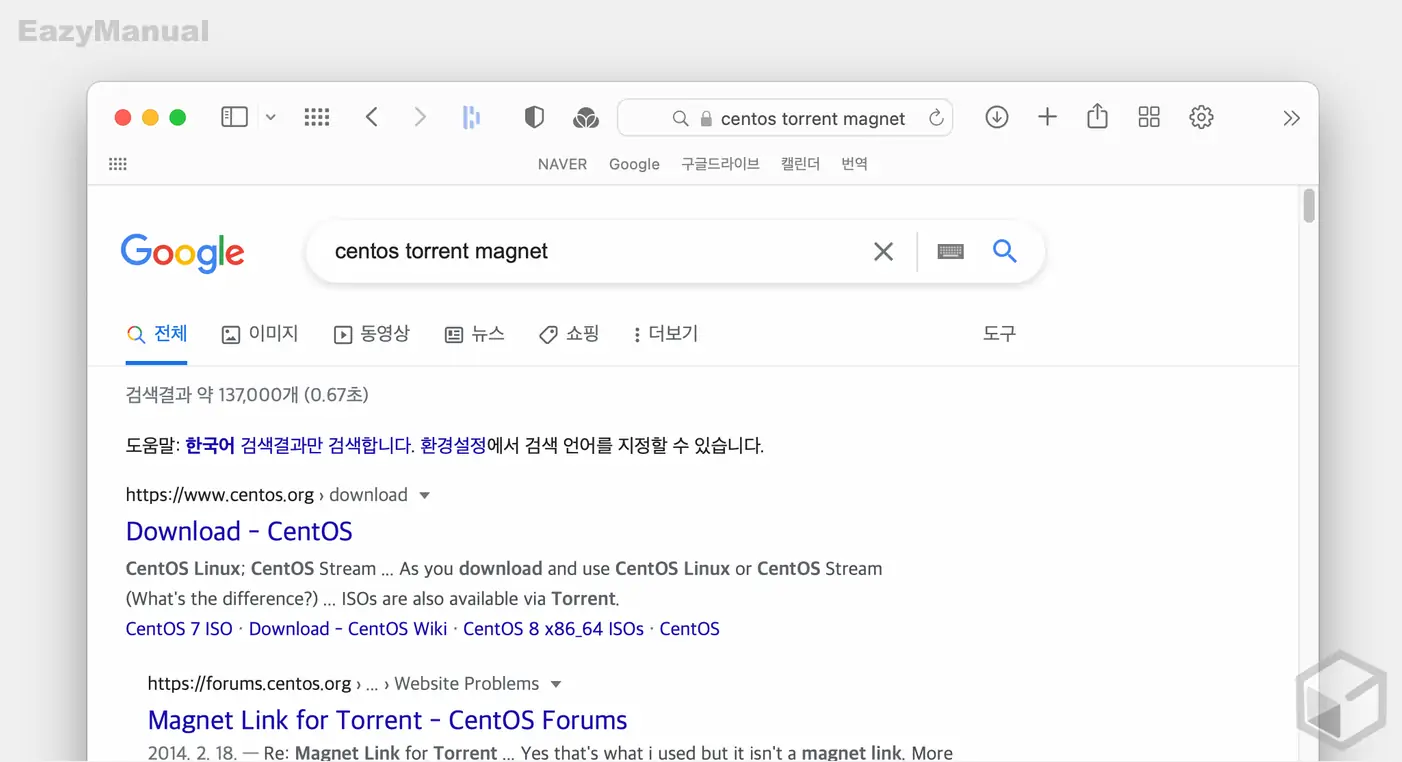
Task: Open NAVER bookmark in favorites bar
Action: pos(562,164)
